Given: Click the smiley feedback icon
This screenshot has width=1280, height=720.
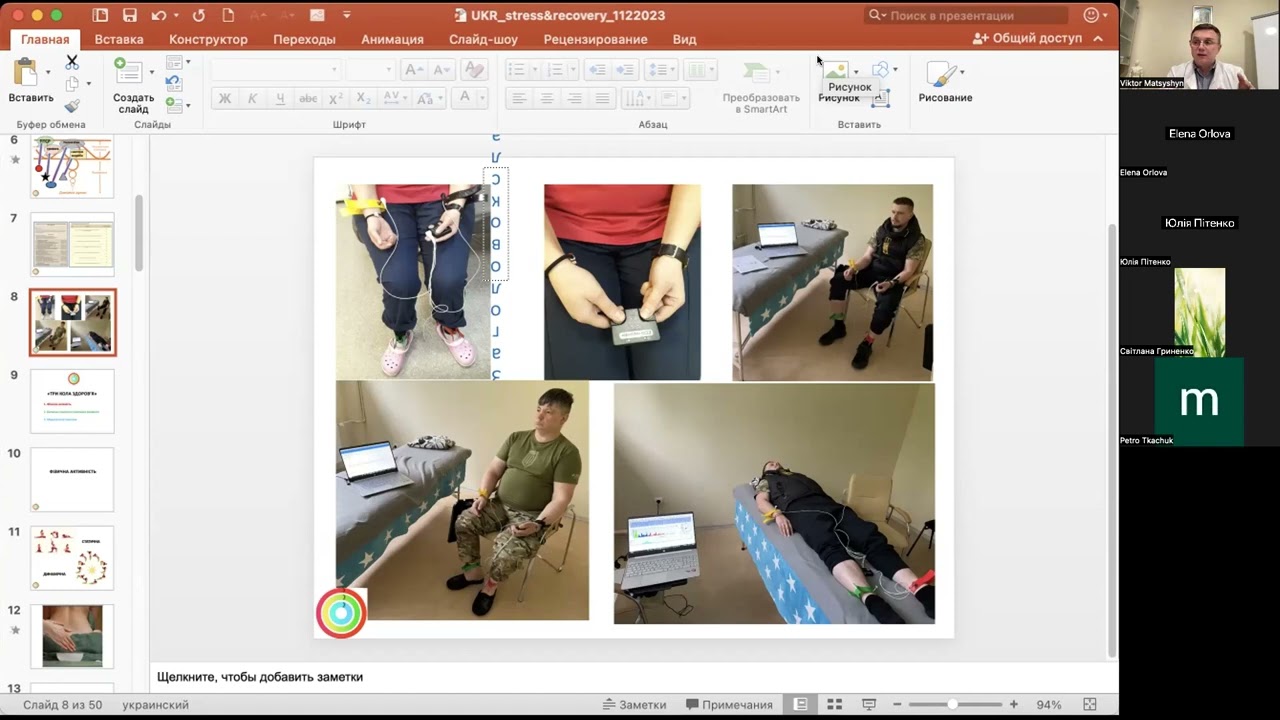Looking at the screenshot, I should pos(1091,15).
